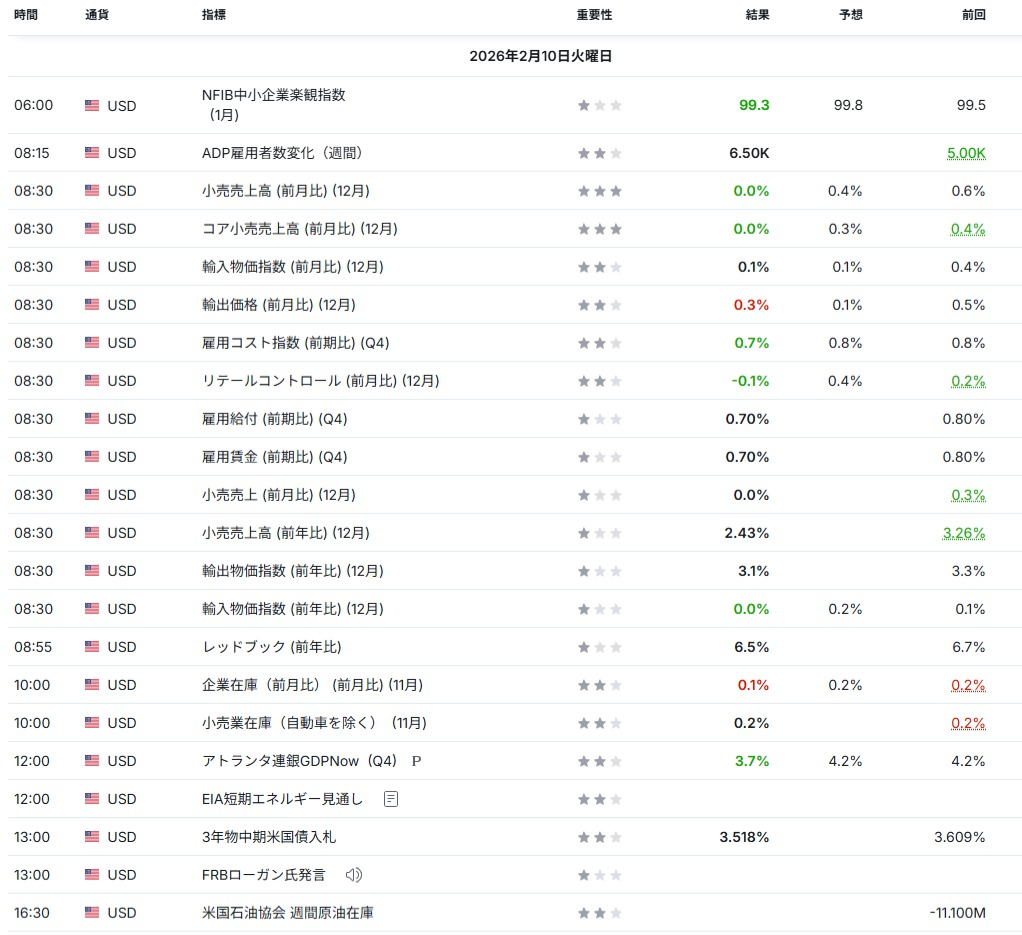
Task: Click the star rating for レッドブック (前年比)
Action: click(x=600, y=647)
